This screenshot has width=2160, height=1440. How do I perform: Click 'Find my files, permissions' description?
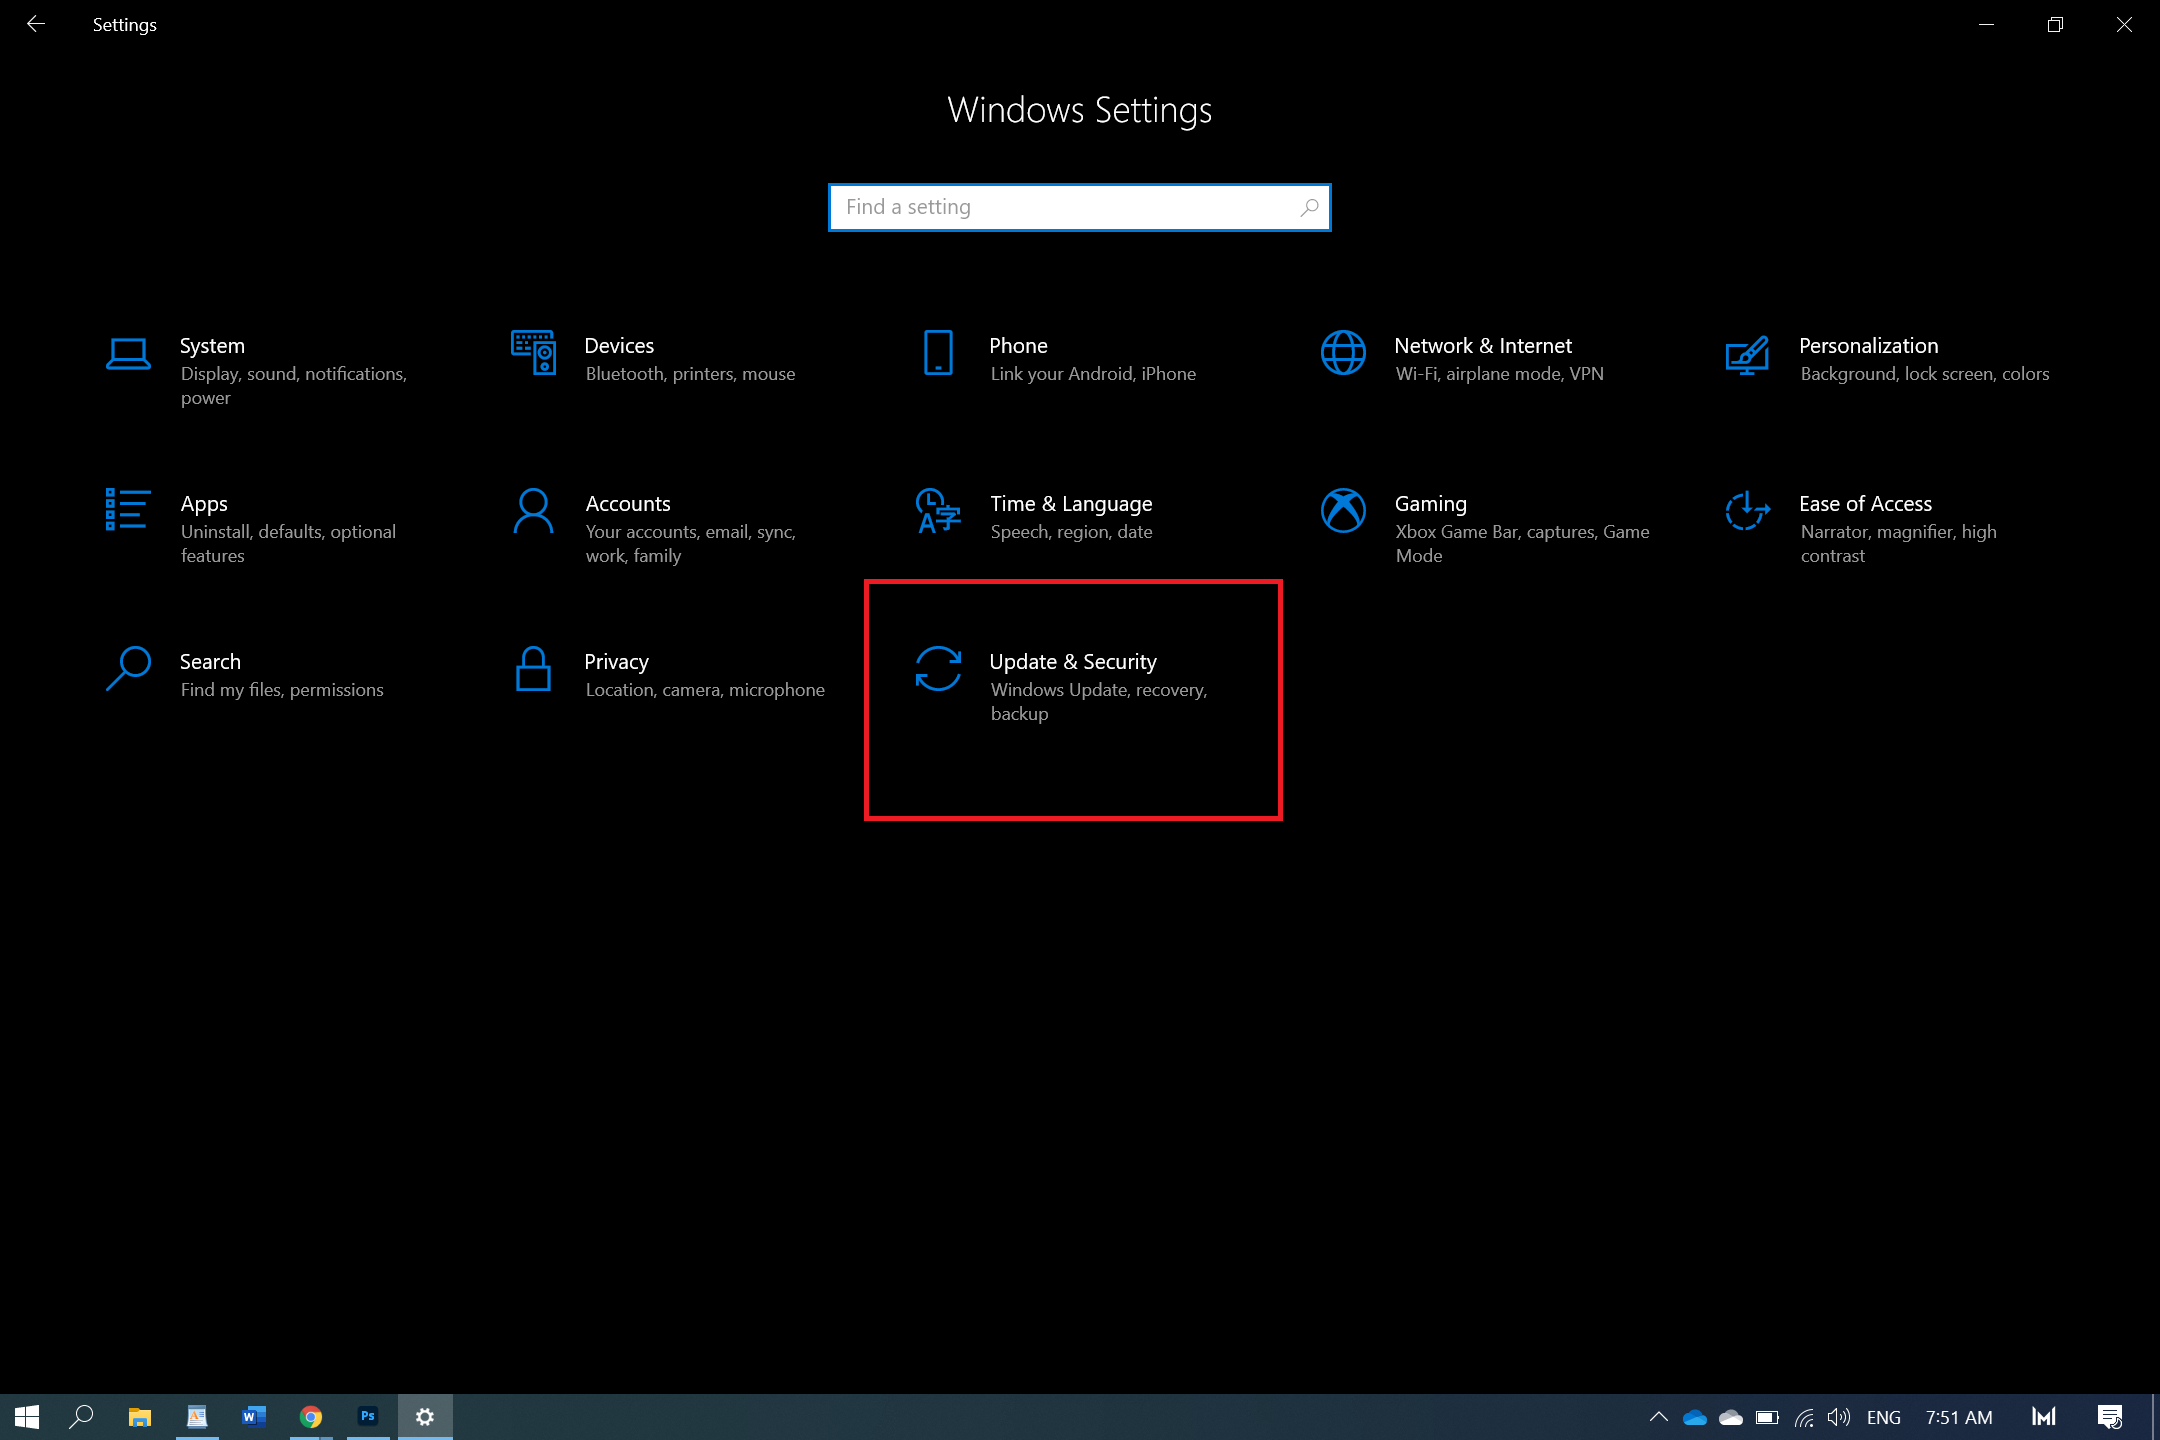(x=282, y=690)
